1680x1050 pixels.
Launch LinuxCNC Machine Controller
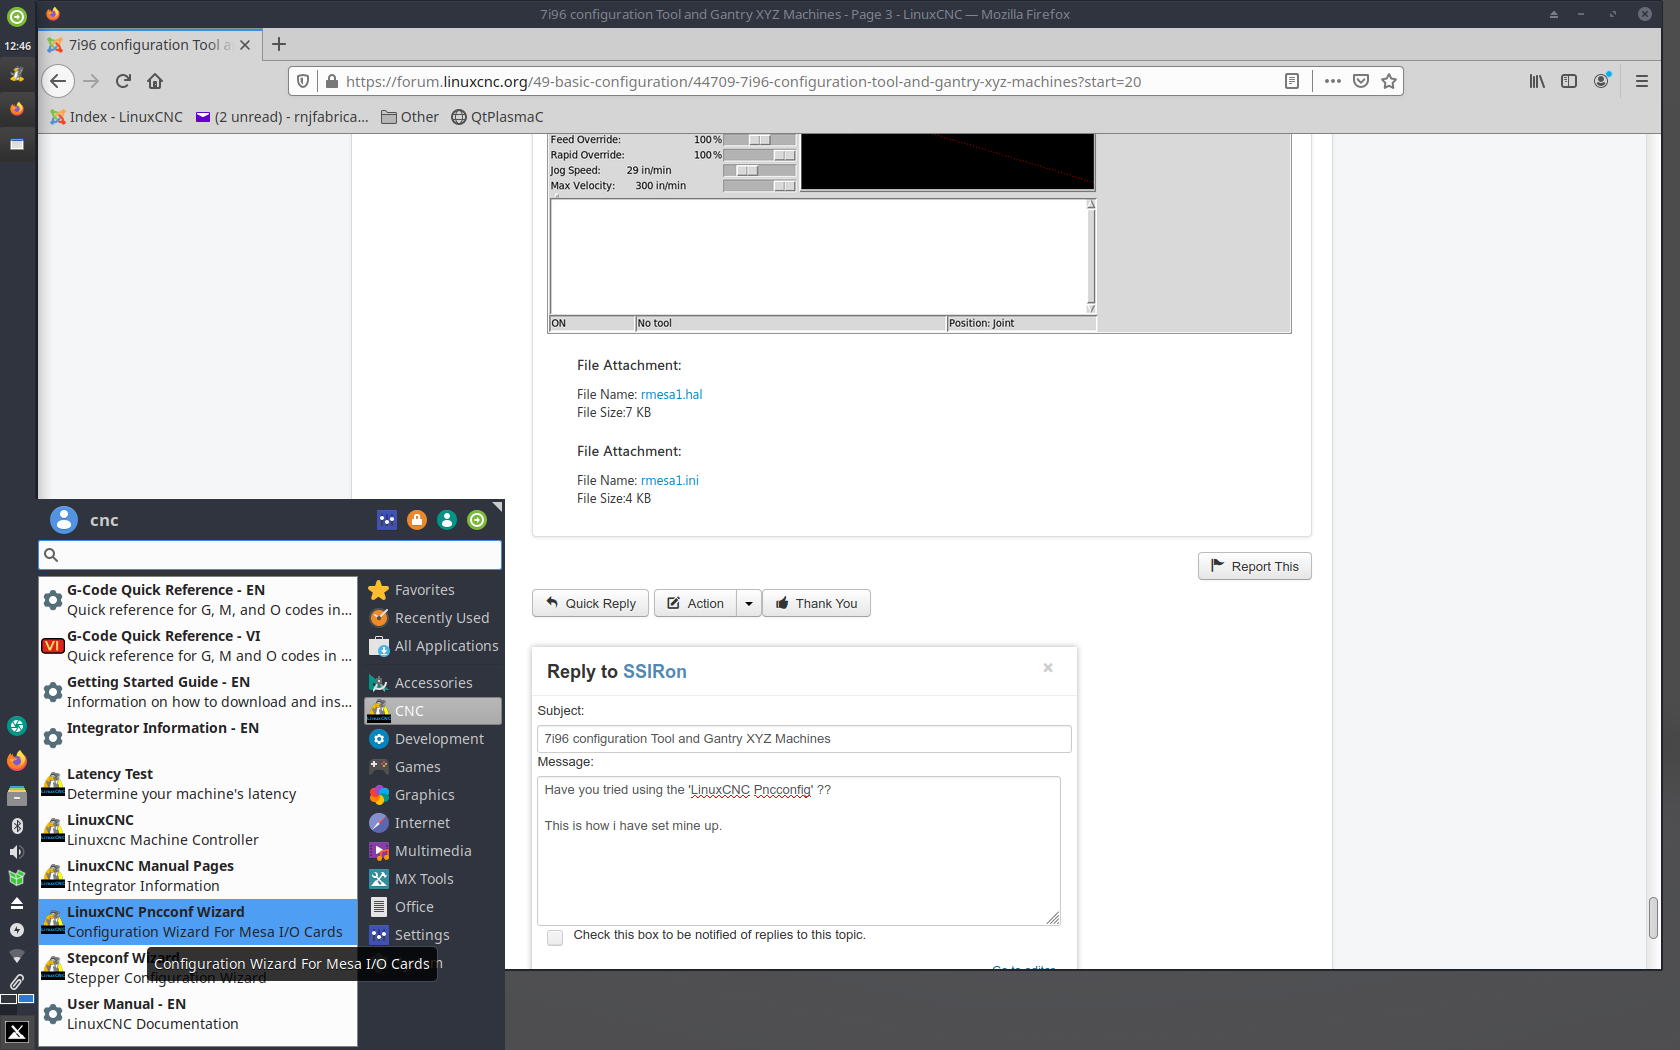(x=198, y=830)
